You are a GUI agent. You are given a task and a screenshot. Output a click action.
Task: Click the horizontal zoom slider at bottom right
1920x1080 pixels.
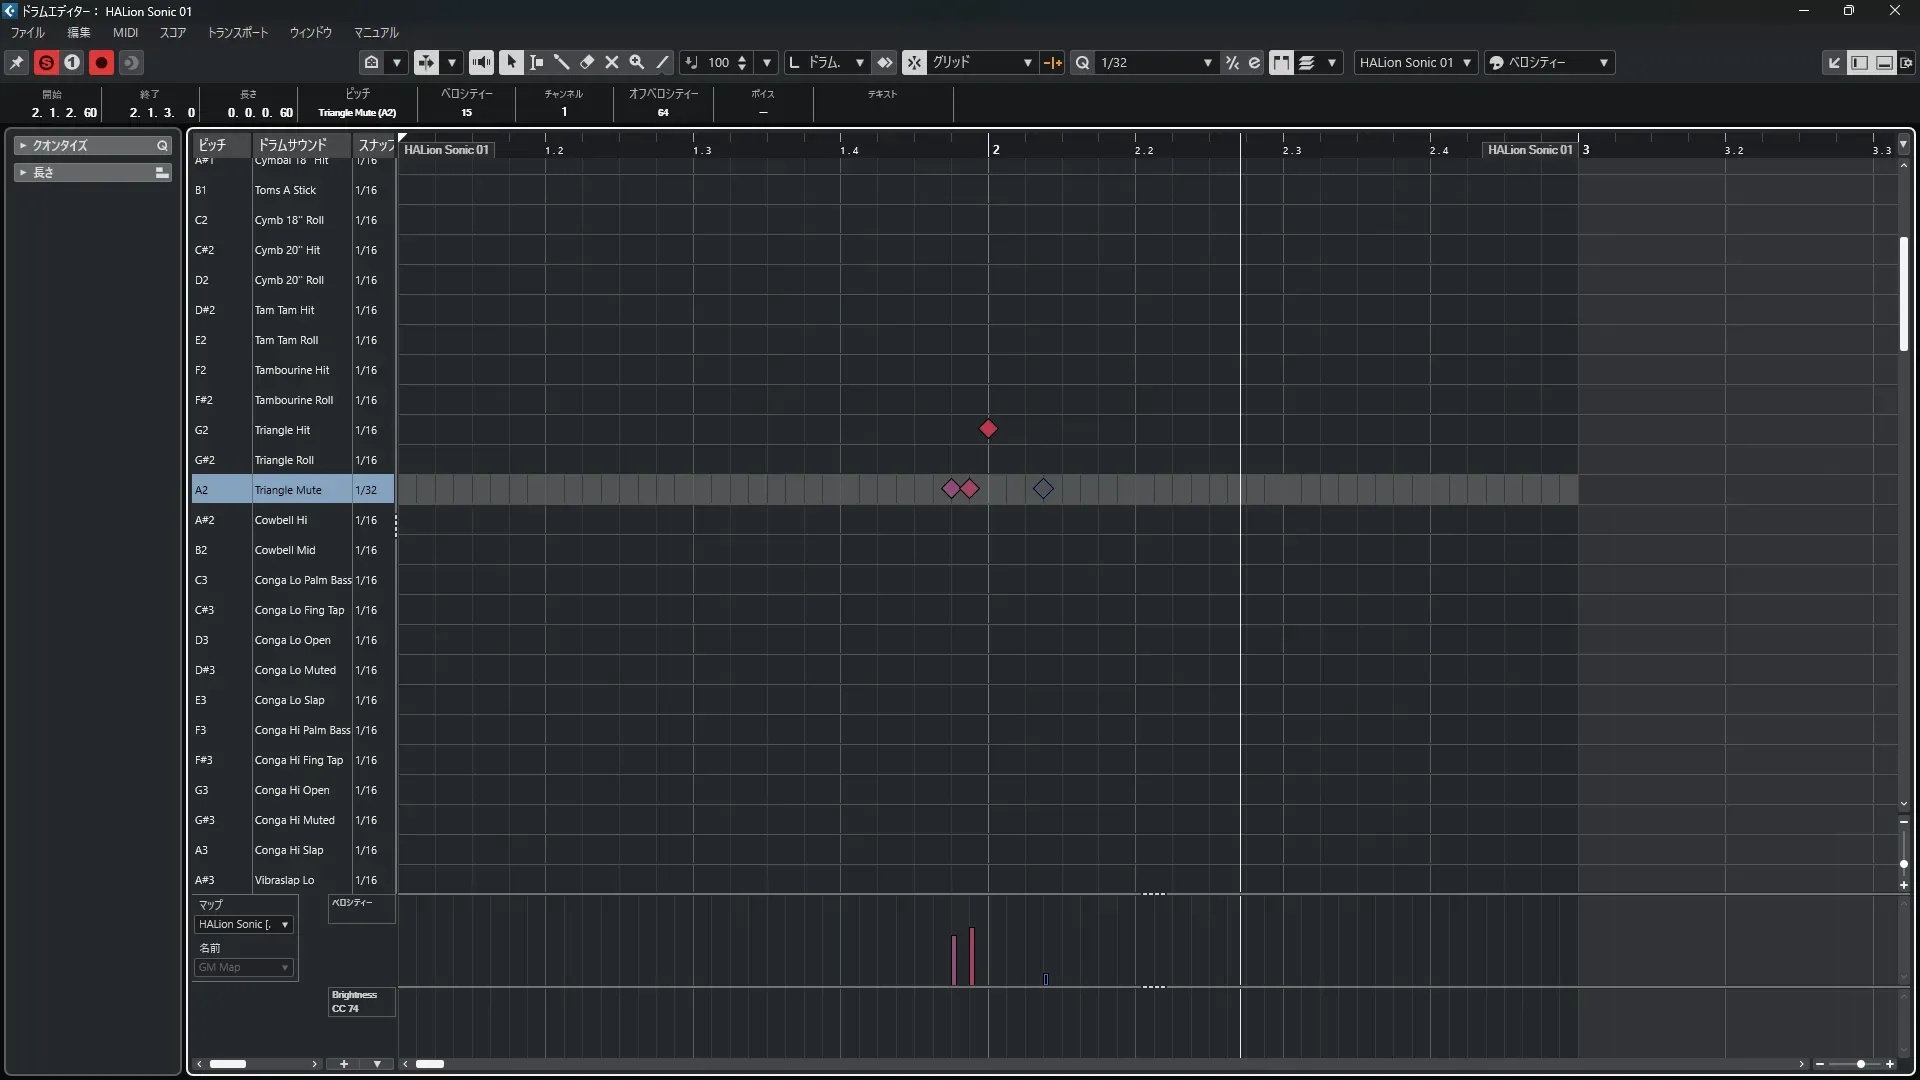tap(1860, 1064)
